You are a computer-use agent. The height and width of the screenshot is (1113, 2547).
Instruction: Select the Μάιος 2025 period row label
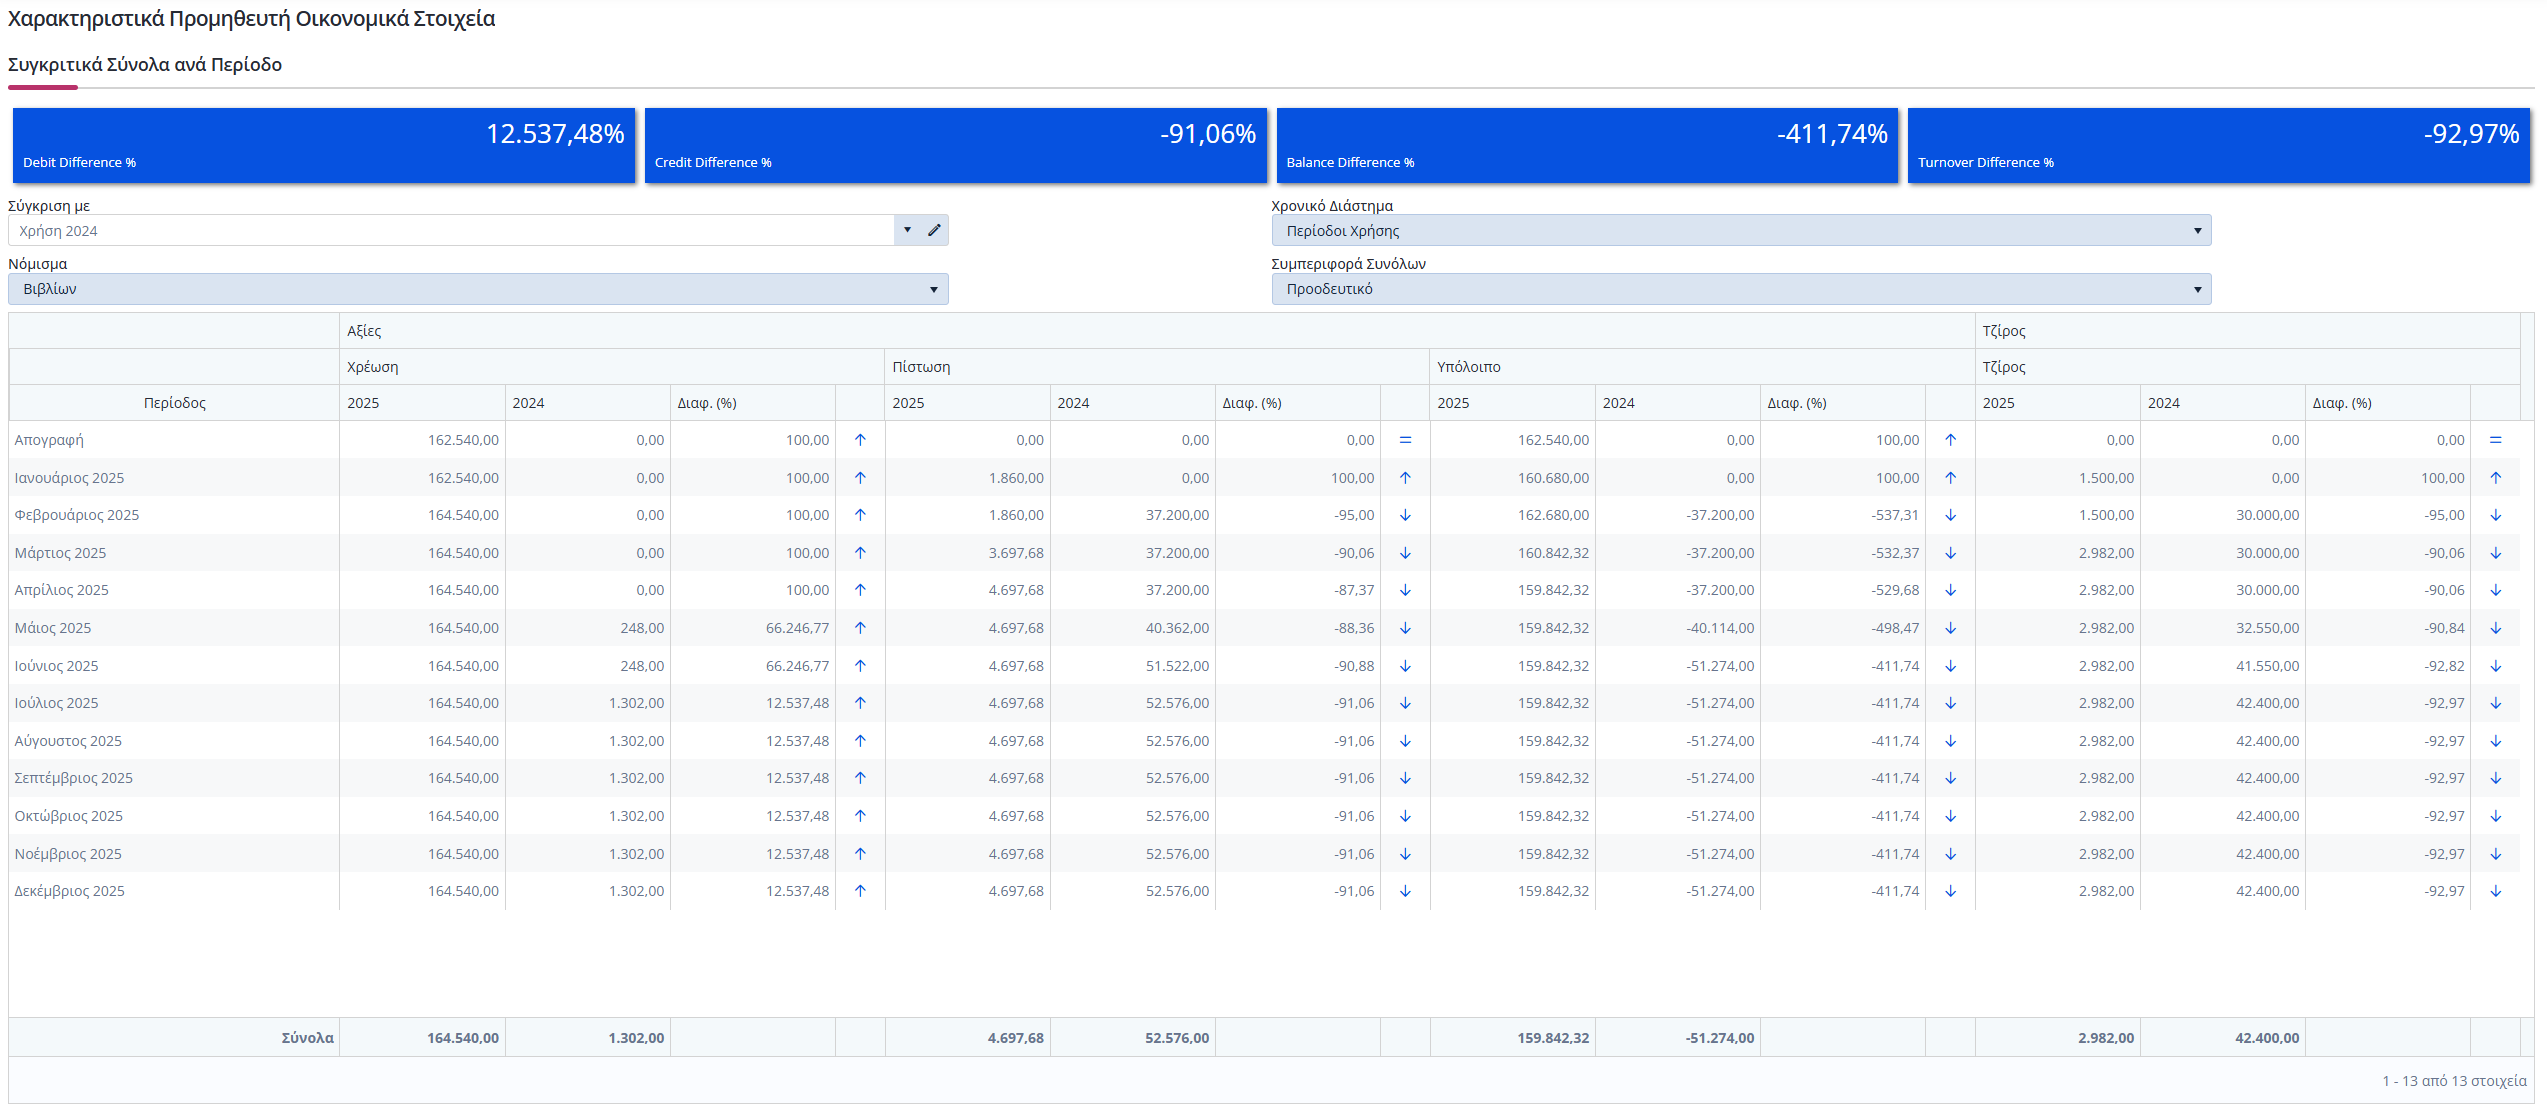53,628
